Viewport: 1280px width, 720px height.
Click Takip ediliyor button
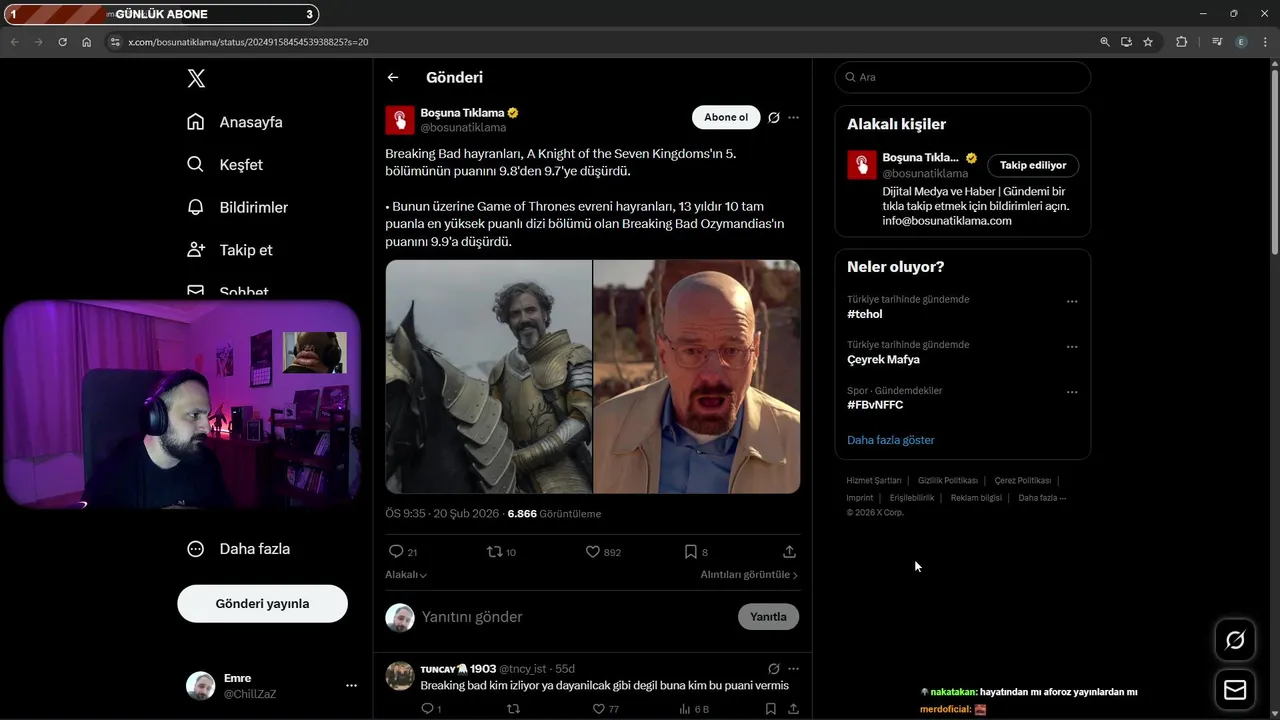pyautogui.click(x=1033, y=165)
